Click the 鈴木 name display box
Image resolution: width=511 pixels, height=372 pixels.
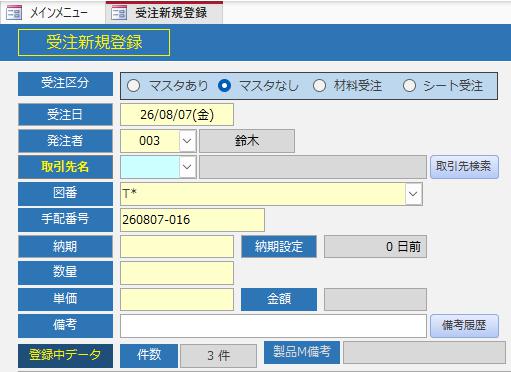pyautogui.click(x=247, y=141)
